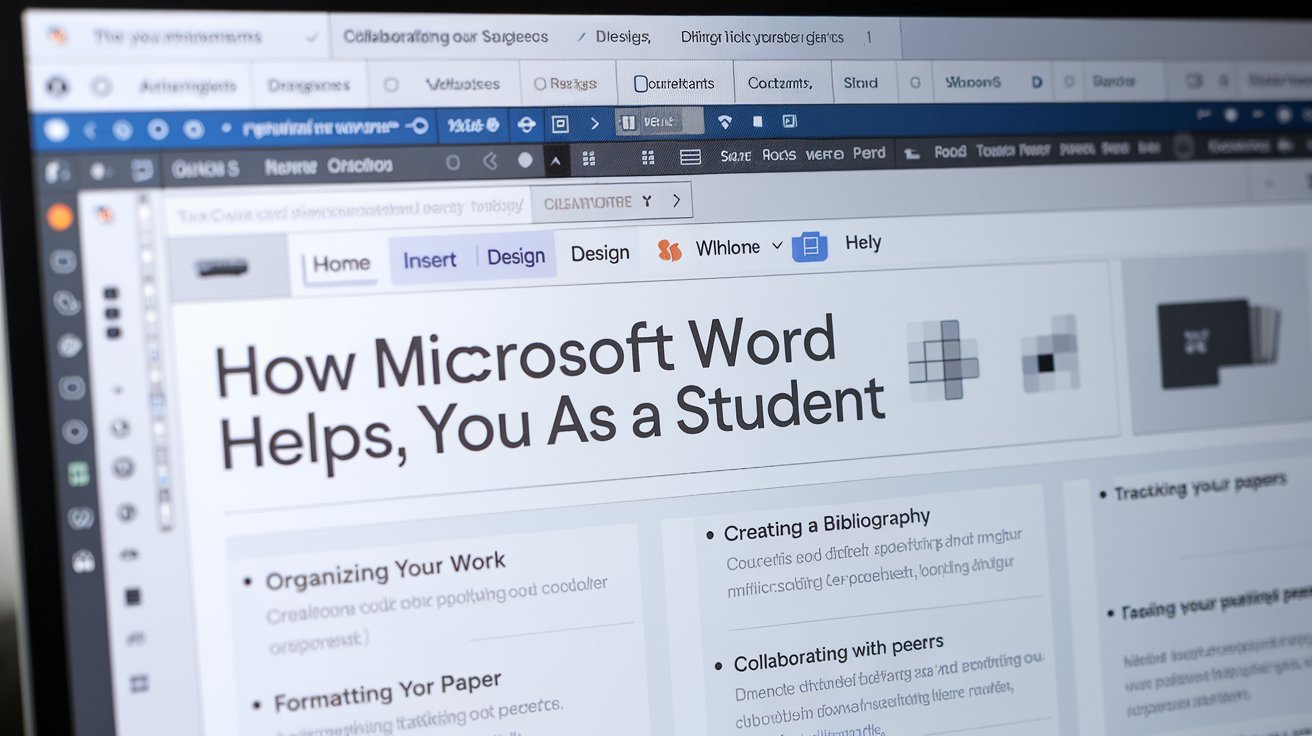Switch to the Insert tab
Viewport: 1312px width, 736px height.
[x=430, y=259]
